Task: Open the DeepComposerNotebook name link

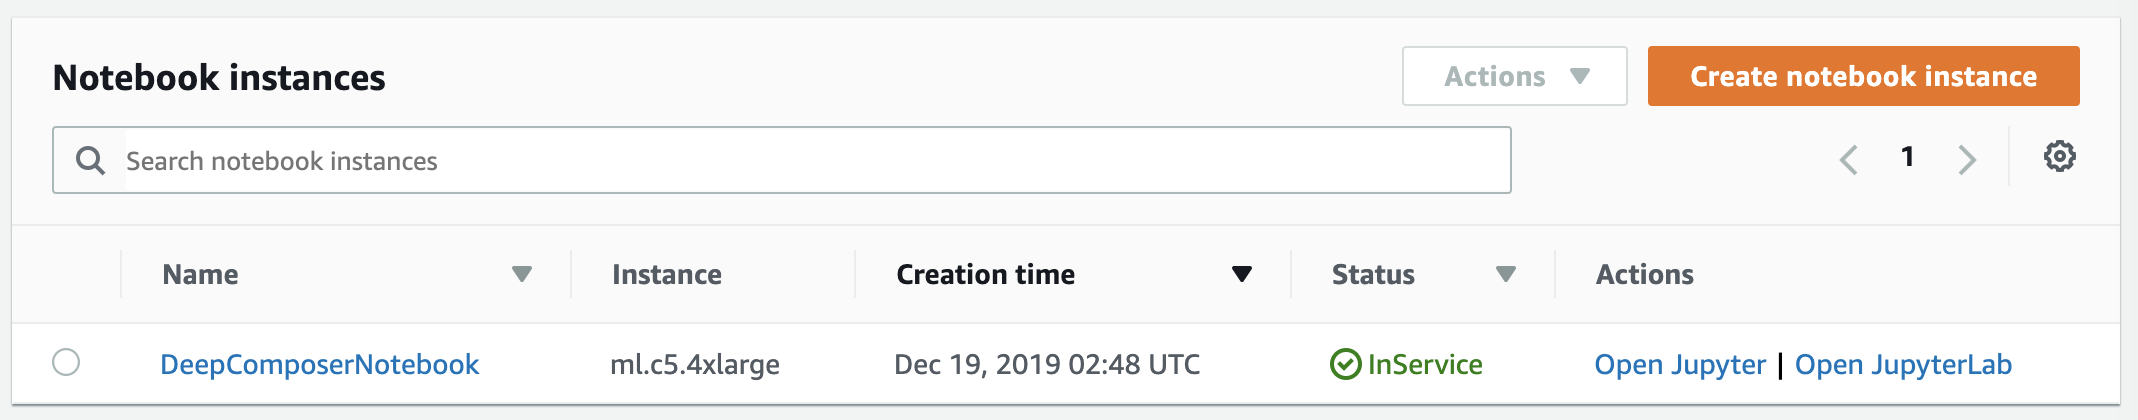Action: (319, 365)
